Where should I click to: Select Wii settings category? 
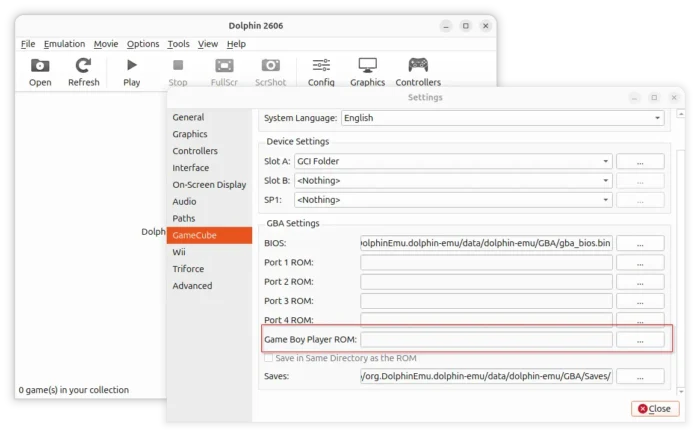tap(209, 252)
